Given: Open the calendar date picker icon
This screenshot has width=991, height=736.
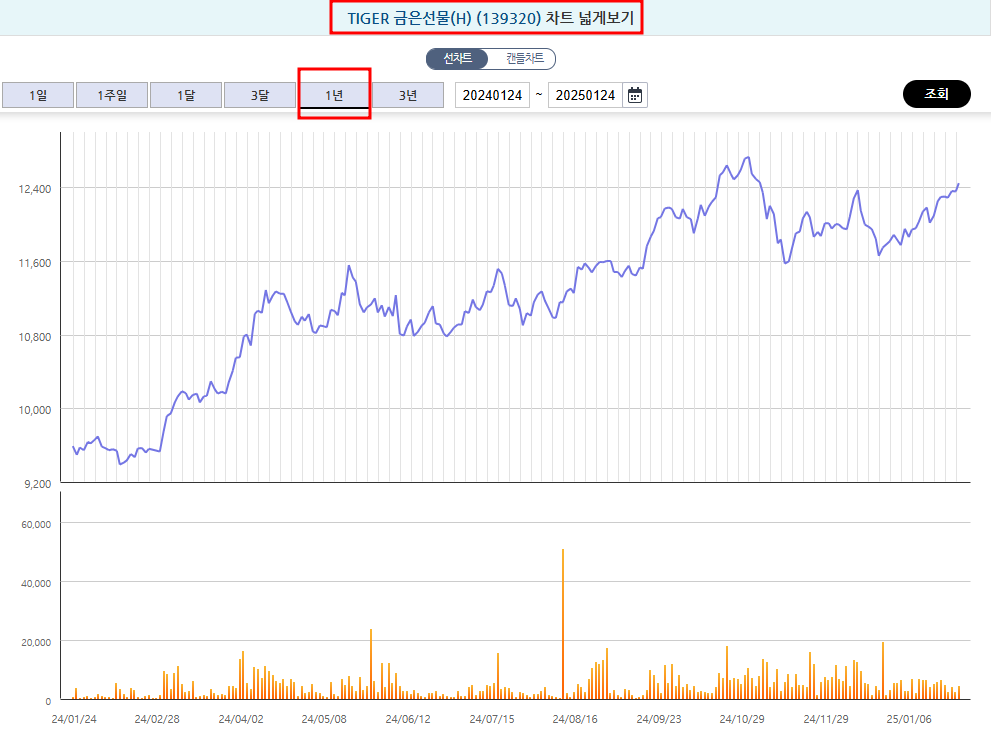Looking at the screenshot, I should pos(635,95).
